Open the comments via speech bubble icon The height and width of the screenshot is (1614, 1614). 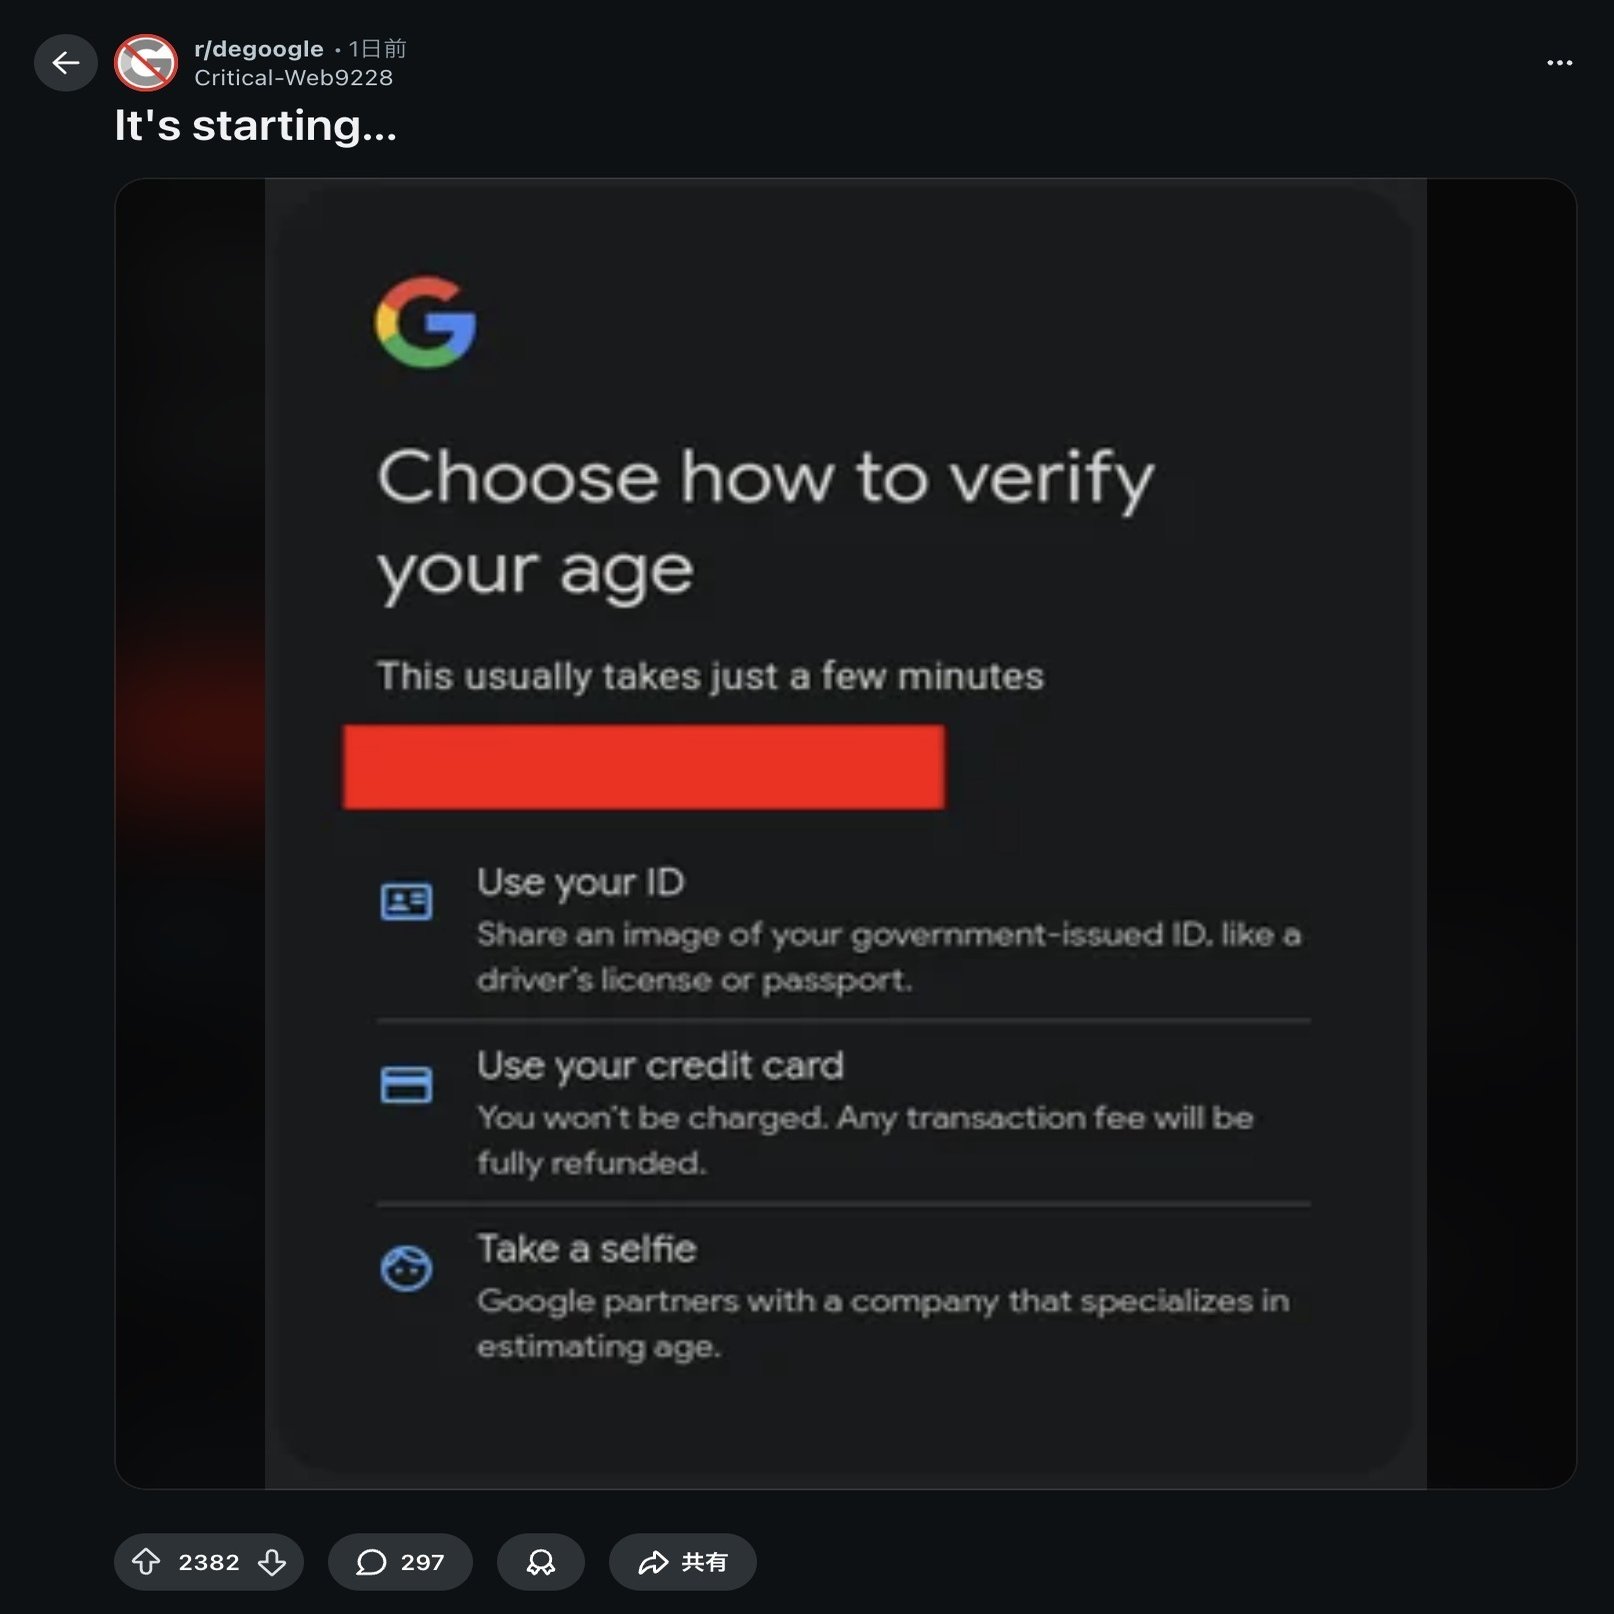pyautogui.click(x=371, y=1561)
